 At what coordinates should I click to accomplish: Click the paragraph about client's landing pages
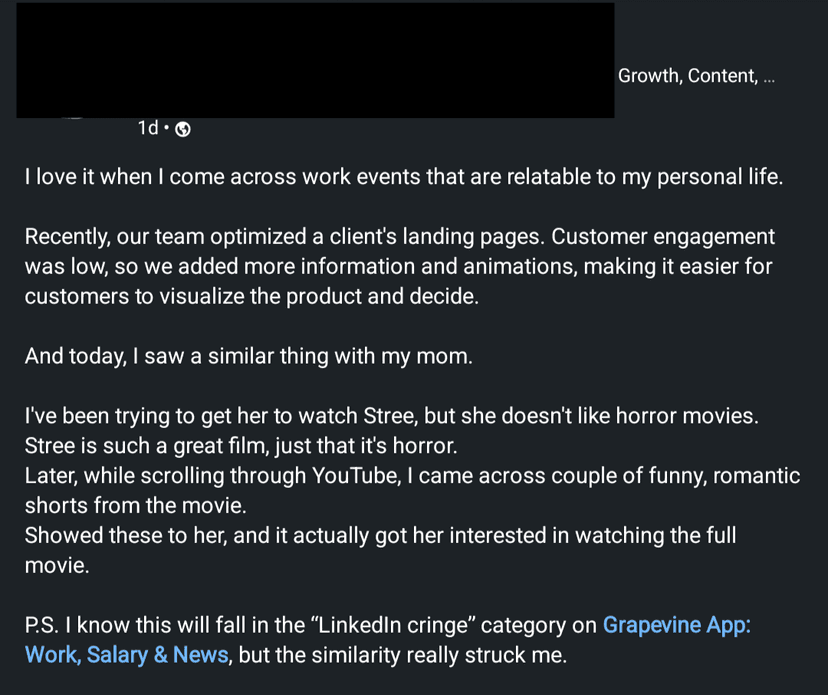[400, 267]
